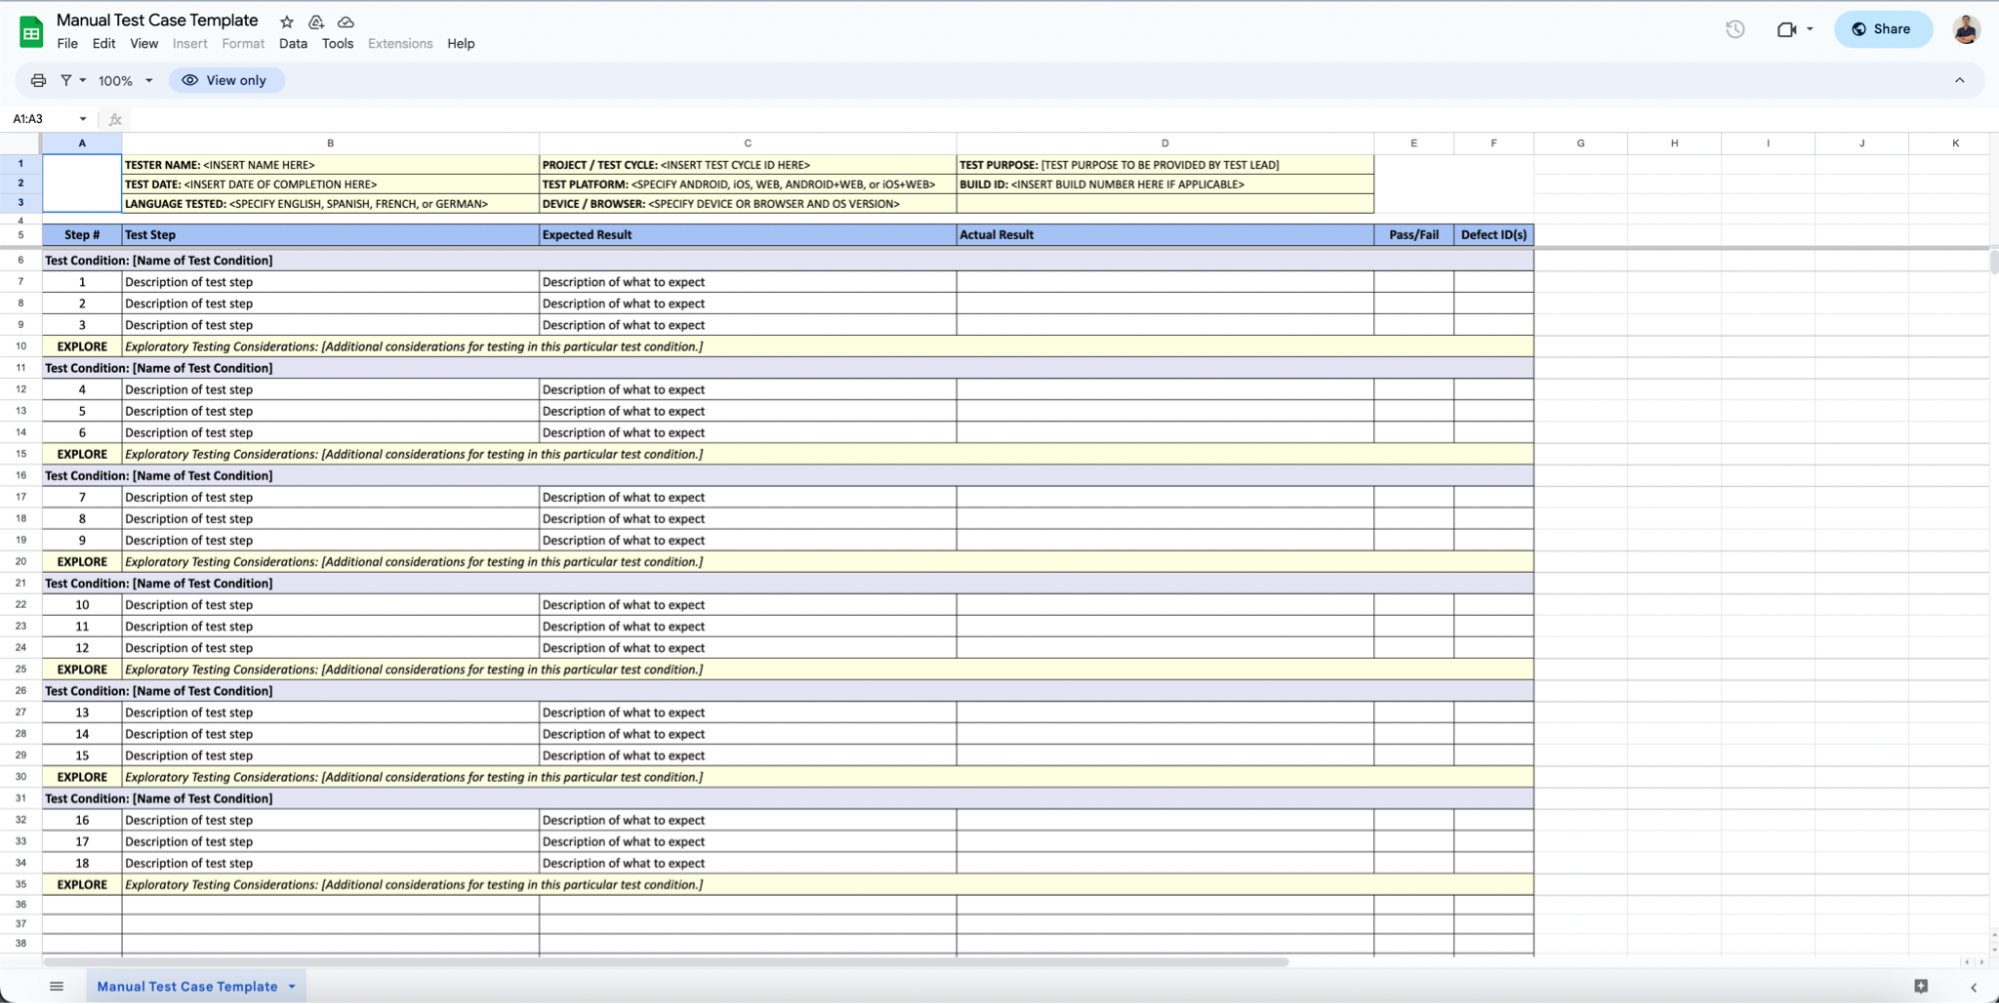
Task: Start a Meet video call
Action: point(1787,29)
